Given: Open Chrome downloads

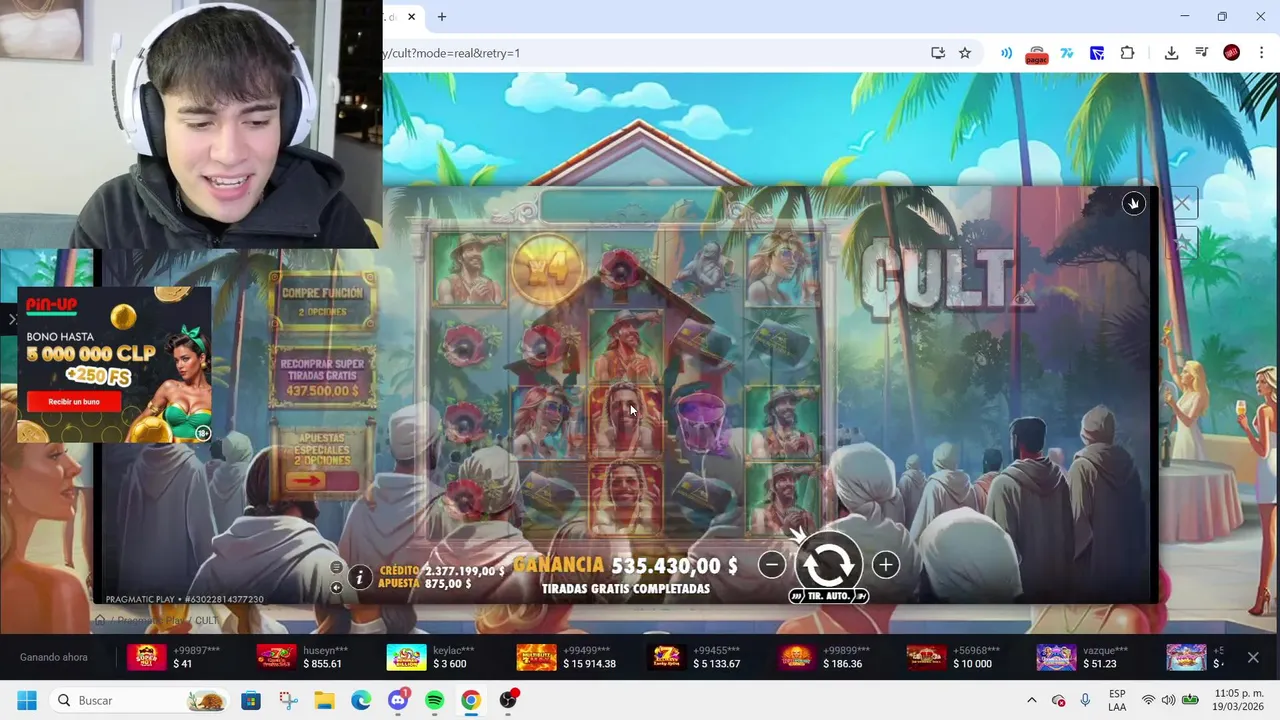Looking at the screenshot, I should click(x=1172, y=53).
